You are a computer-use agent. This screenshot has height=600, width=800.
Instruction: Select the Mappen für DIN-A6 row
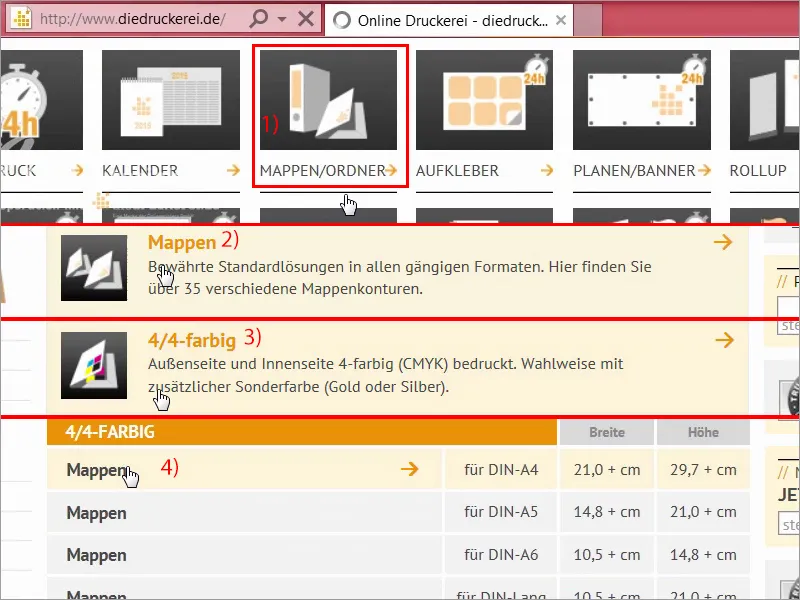click(x=398, y=555)
